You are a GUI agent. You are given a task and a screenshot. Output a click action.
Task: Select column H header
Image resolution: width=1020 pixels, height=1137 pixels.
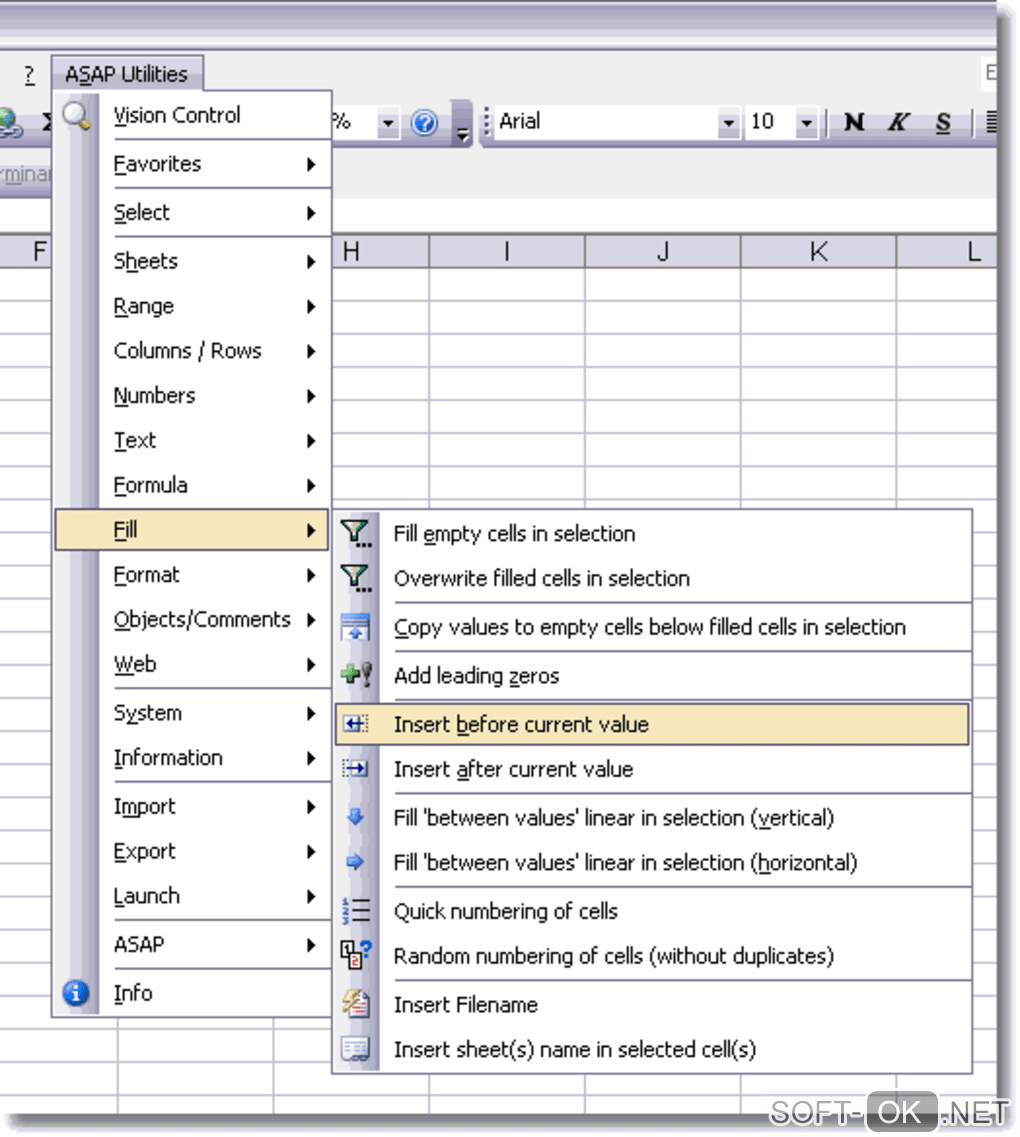[x=380, y=252]
